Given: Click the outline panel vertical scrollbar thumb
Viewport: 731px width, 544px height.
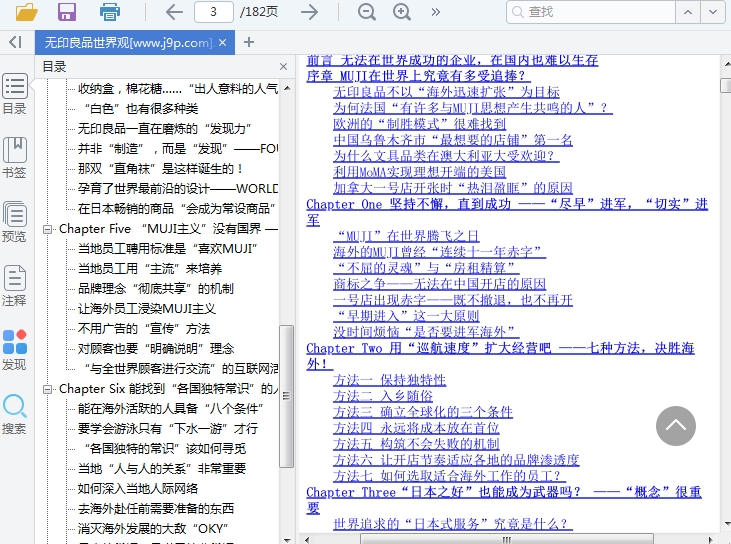Looking at the screenshot, I should [286, 396].
